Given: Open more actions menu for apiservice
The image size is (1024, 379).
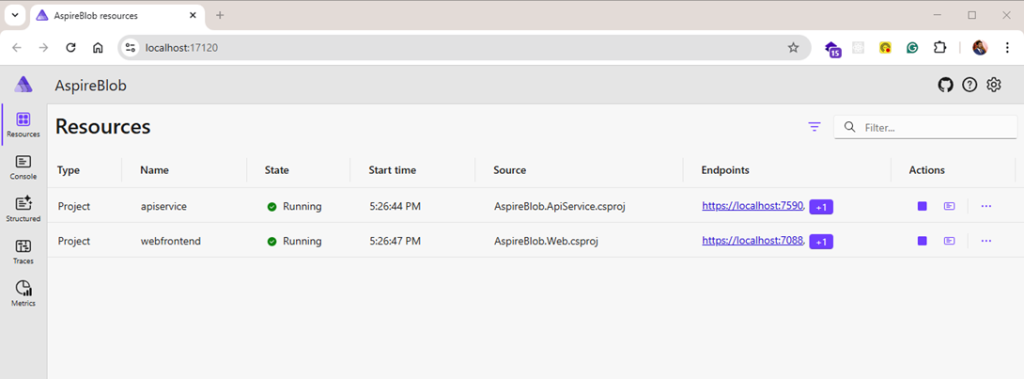Looking at the screenshot, I should tap(986, 206).
